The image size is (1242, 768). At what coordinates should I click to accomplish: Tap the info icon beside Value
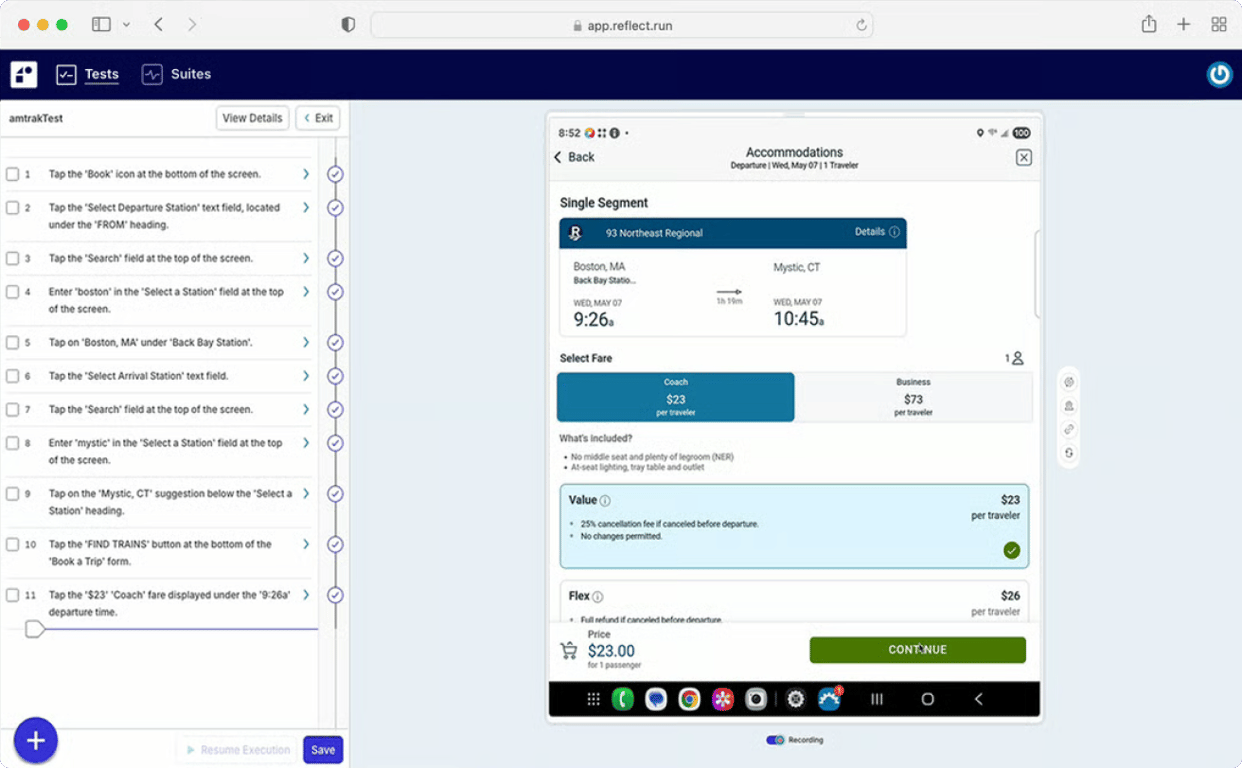pos(605,501)
